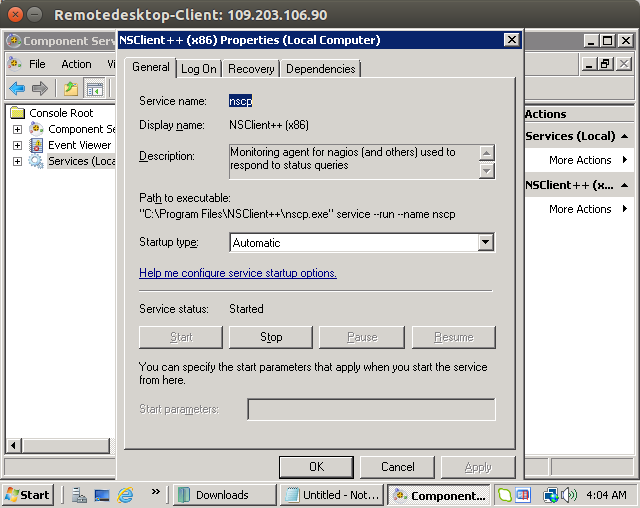The height and width of the screenshot is (508, 640).
Task: Click the description scroll up arrow
Action: coord(486,153)
